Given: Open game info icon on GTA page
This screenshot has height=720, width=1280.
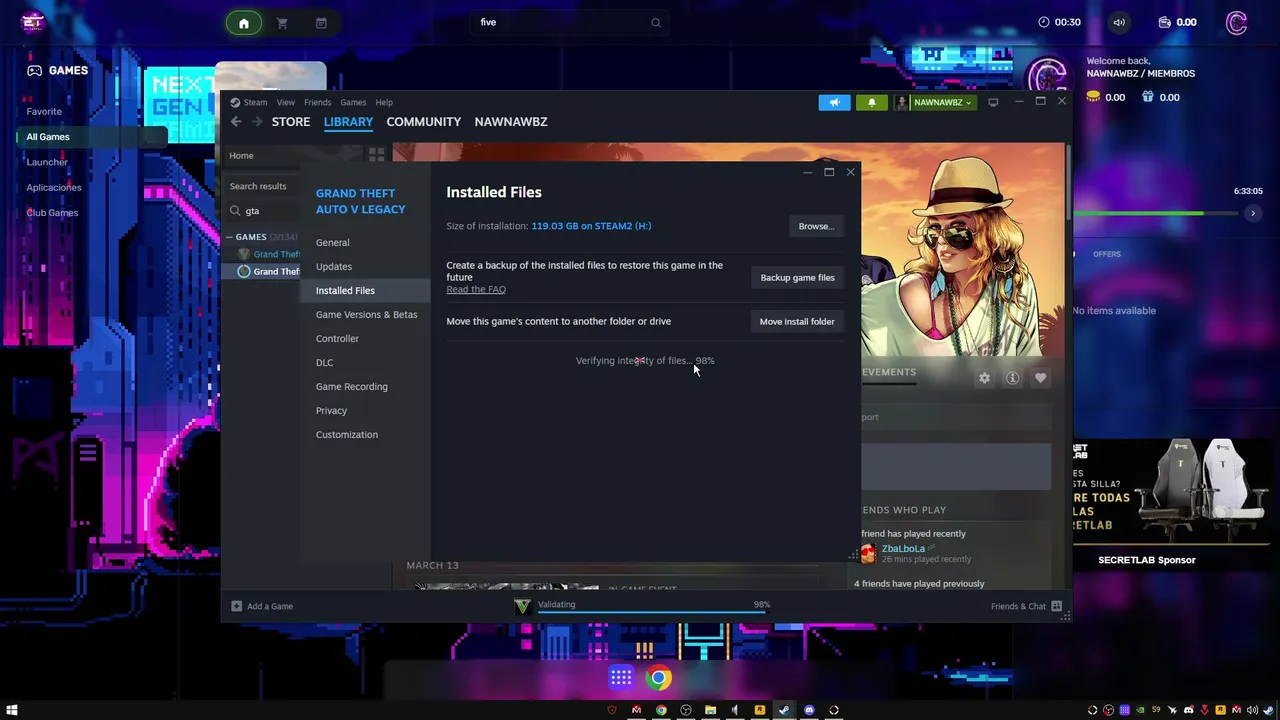Looking at the screenshot, I should (x=1013, y=378).
